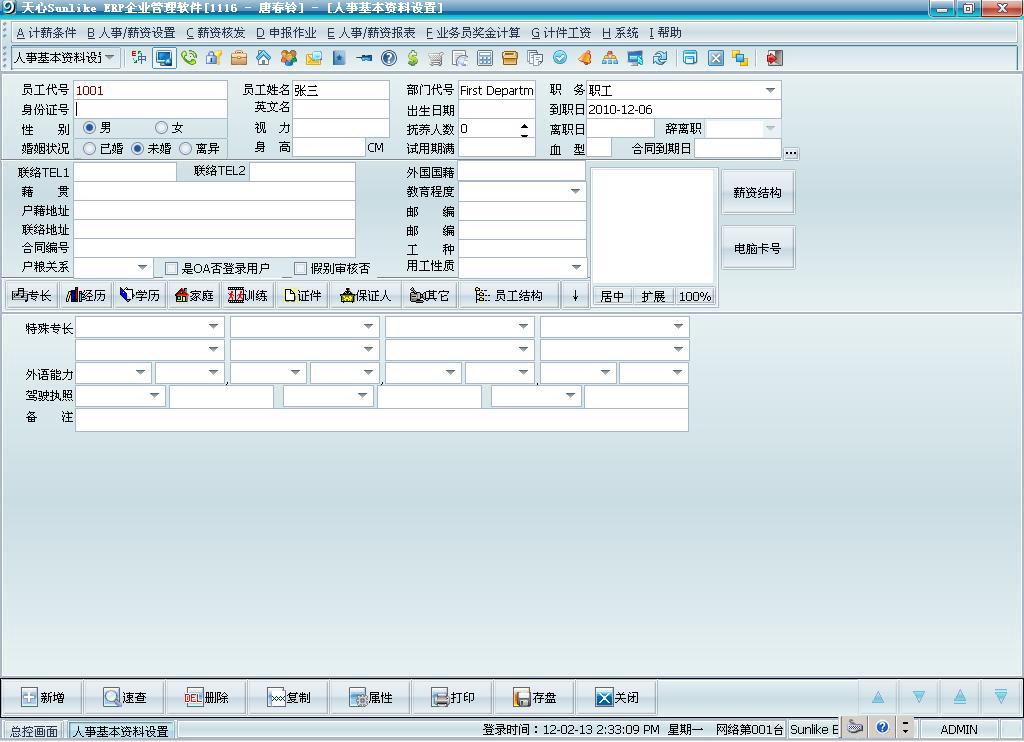Click the 备注 remarks input field

(382, 419)
